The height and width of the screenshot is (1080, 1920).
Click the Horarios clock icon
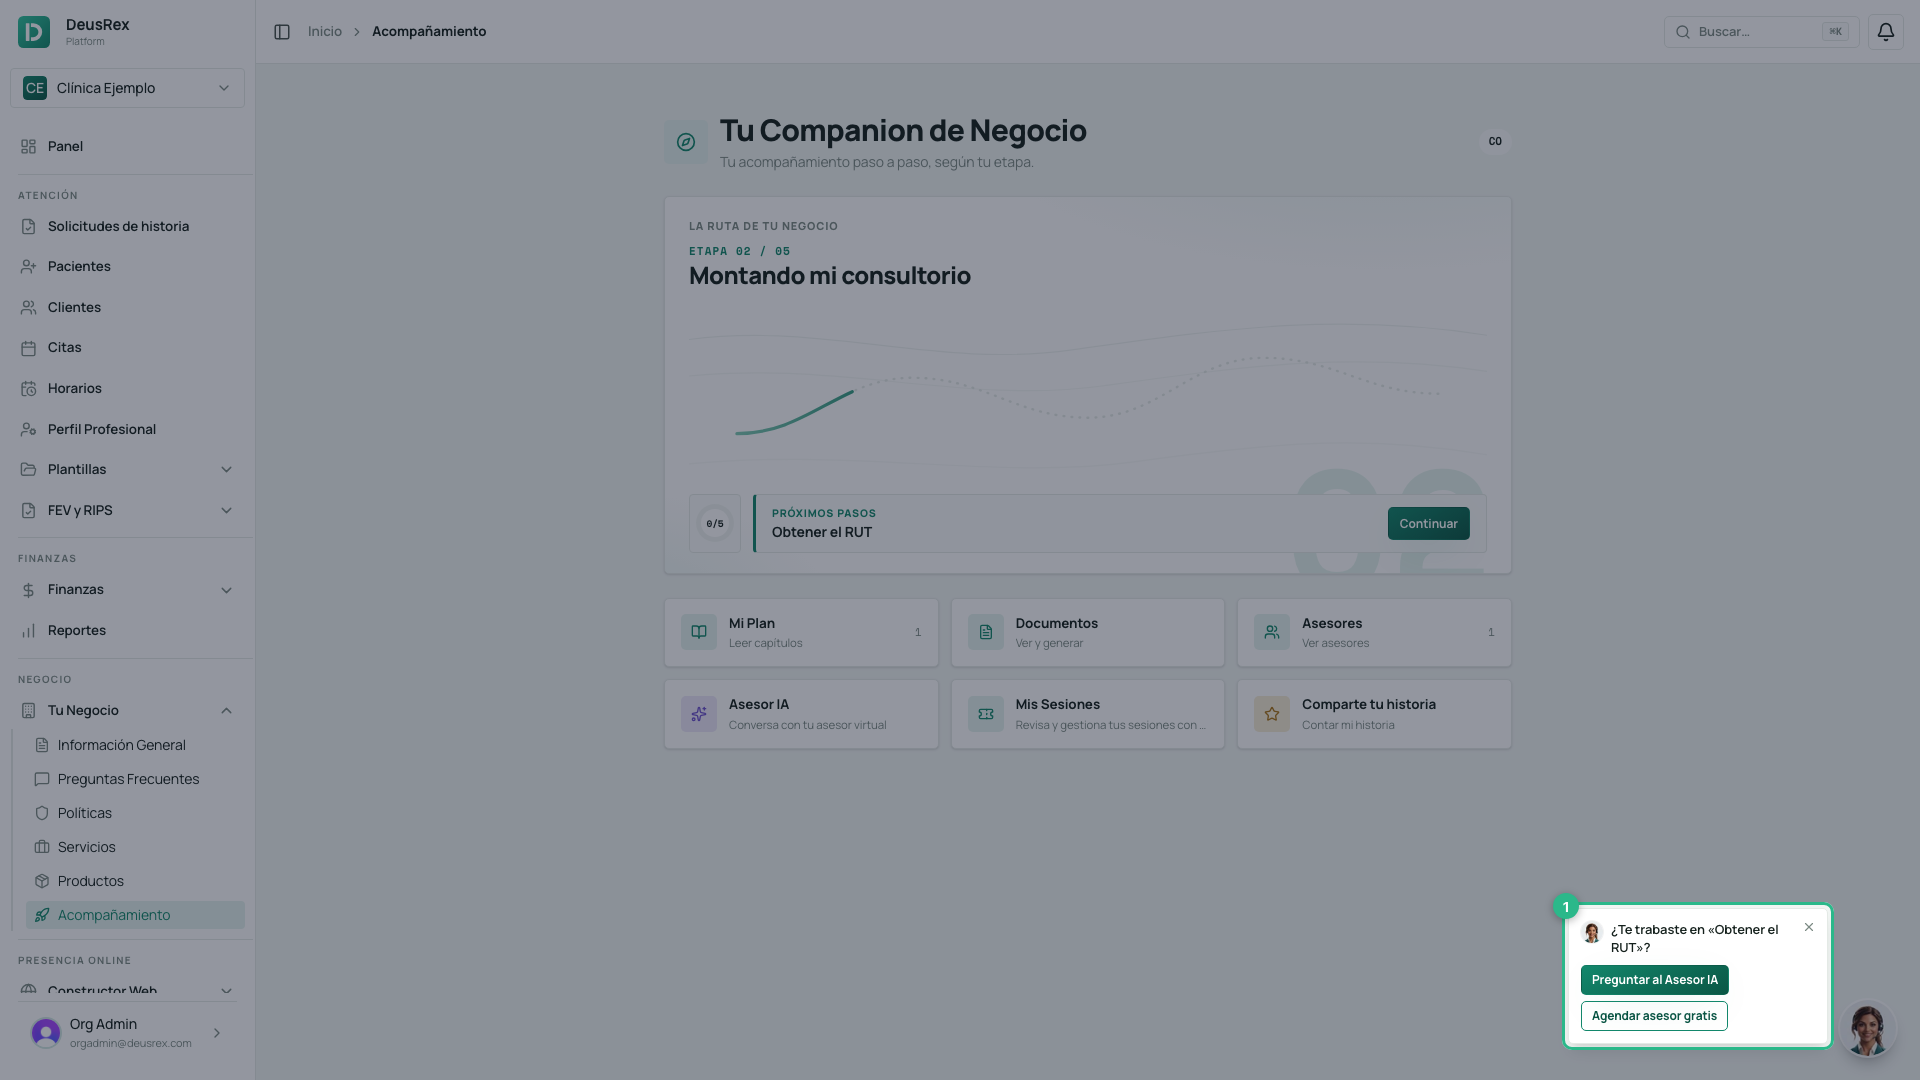(28, 389)
